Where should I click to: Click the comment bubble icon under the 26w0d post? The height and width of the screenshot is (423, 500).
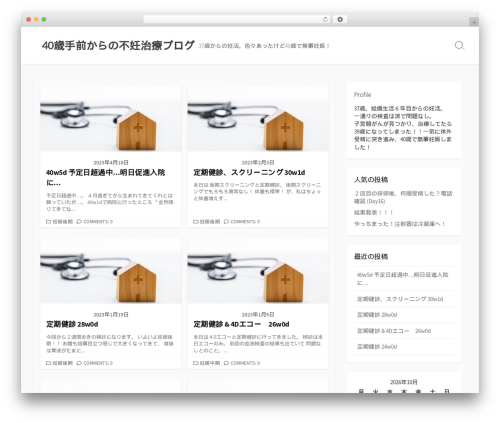point(226,363)
